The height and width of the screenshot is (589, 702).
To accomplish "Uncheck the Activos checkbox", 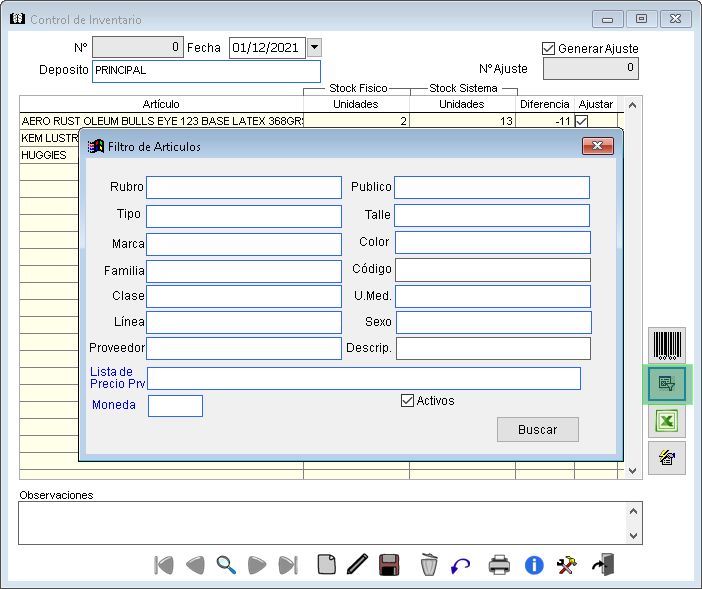I will [407, 401].
